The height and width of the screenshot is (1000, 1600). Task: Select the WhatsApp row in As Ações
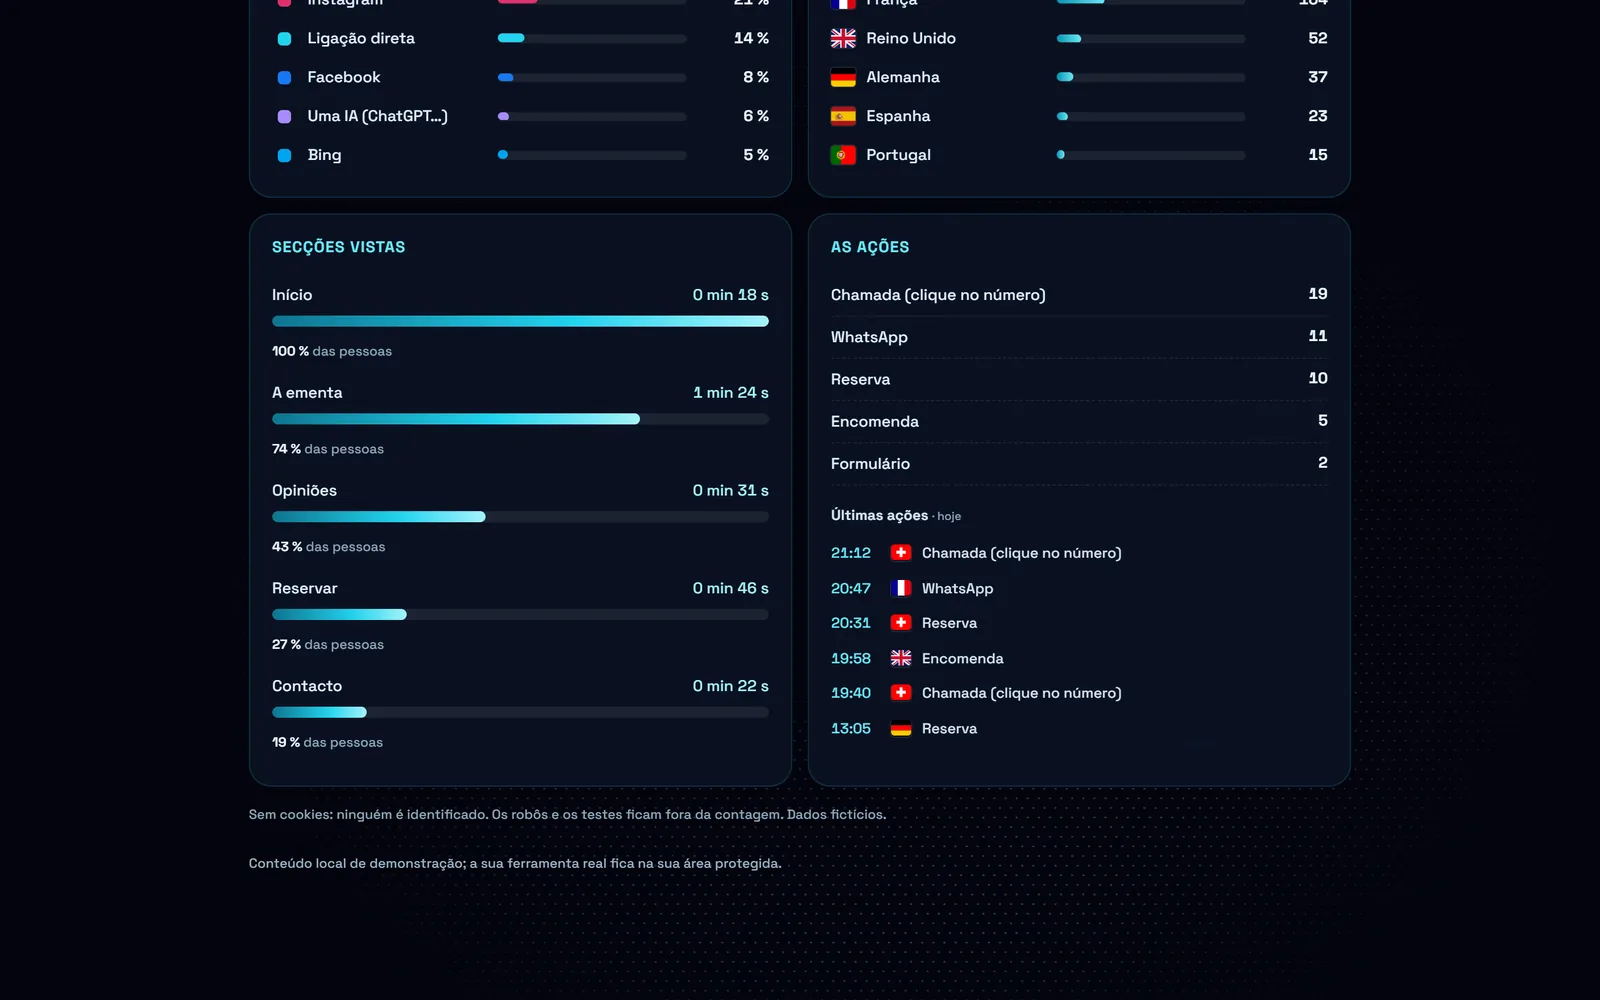(x=1079, y=337)
